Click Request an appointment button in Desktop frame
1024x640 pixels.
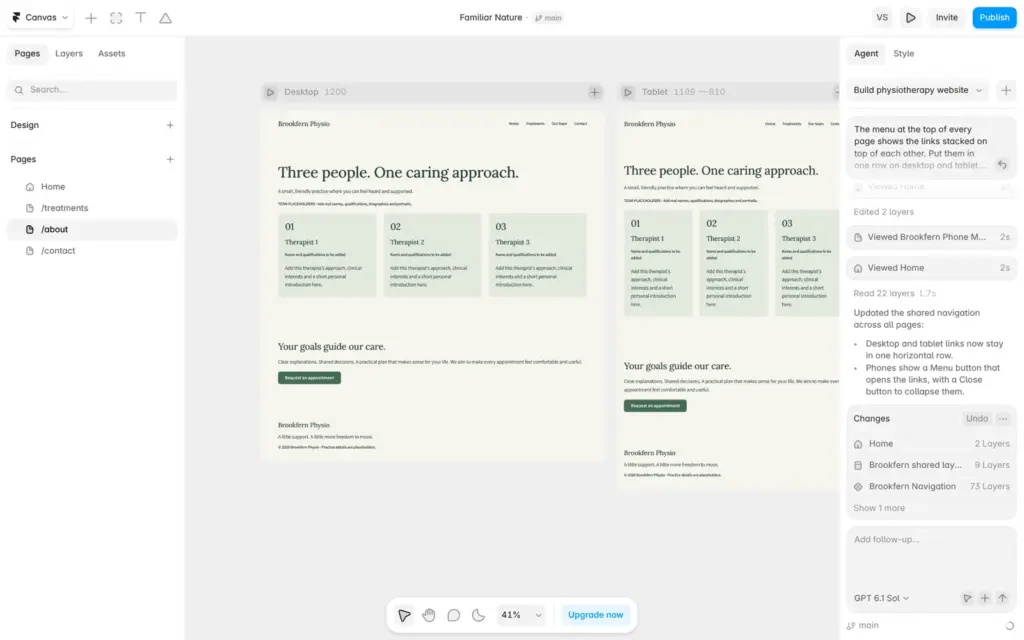pos(310,378)
